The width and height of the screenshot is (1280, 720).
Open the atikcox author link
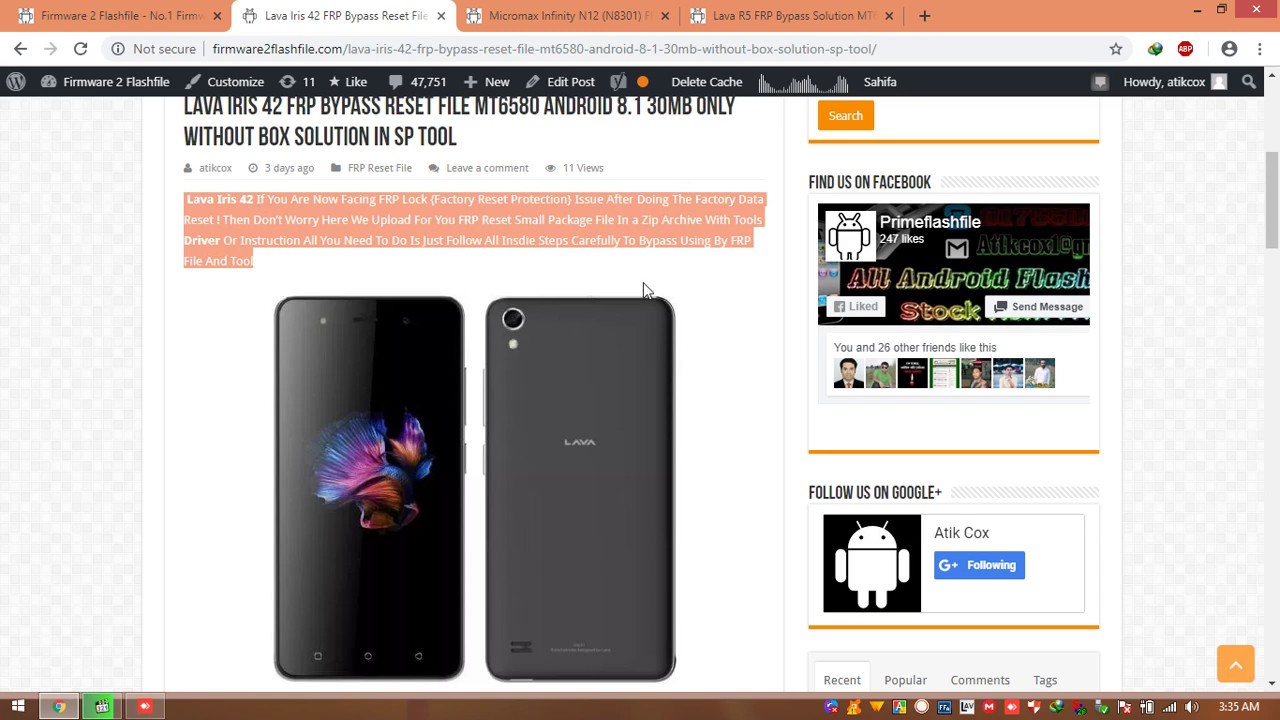click(215, 168)
